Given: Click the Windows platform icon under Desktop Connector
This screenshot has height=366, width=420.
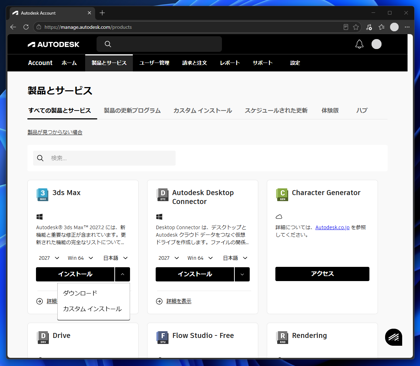Looking at the screenshot, I should [159, 217].
